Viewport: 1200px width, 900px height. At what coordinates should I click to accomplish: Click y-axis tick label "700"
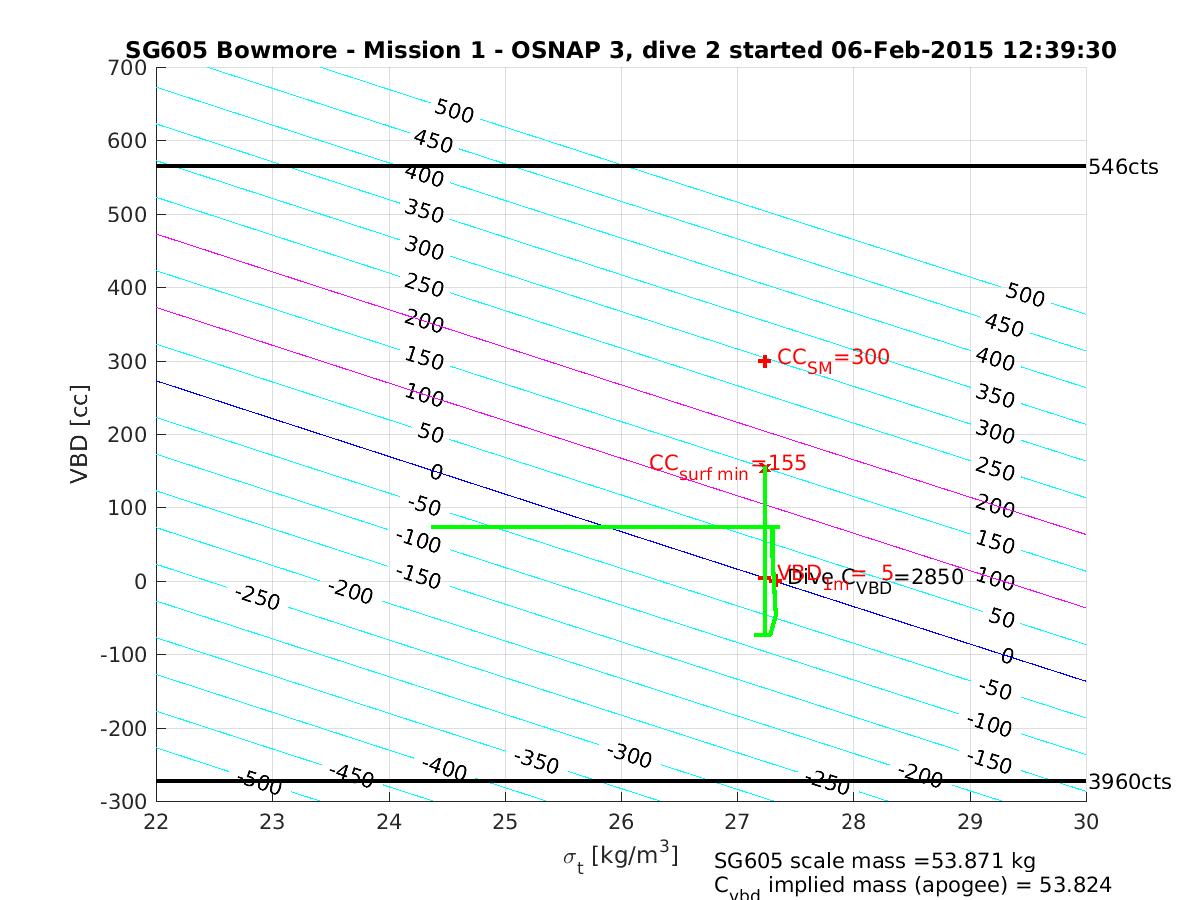(x=129, y=68)
